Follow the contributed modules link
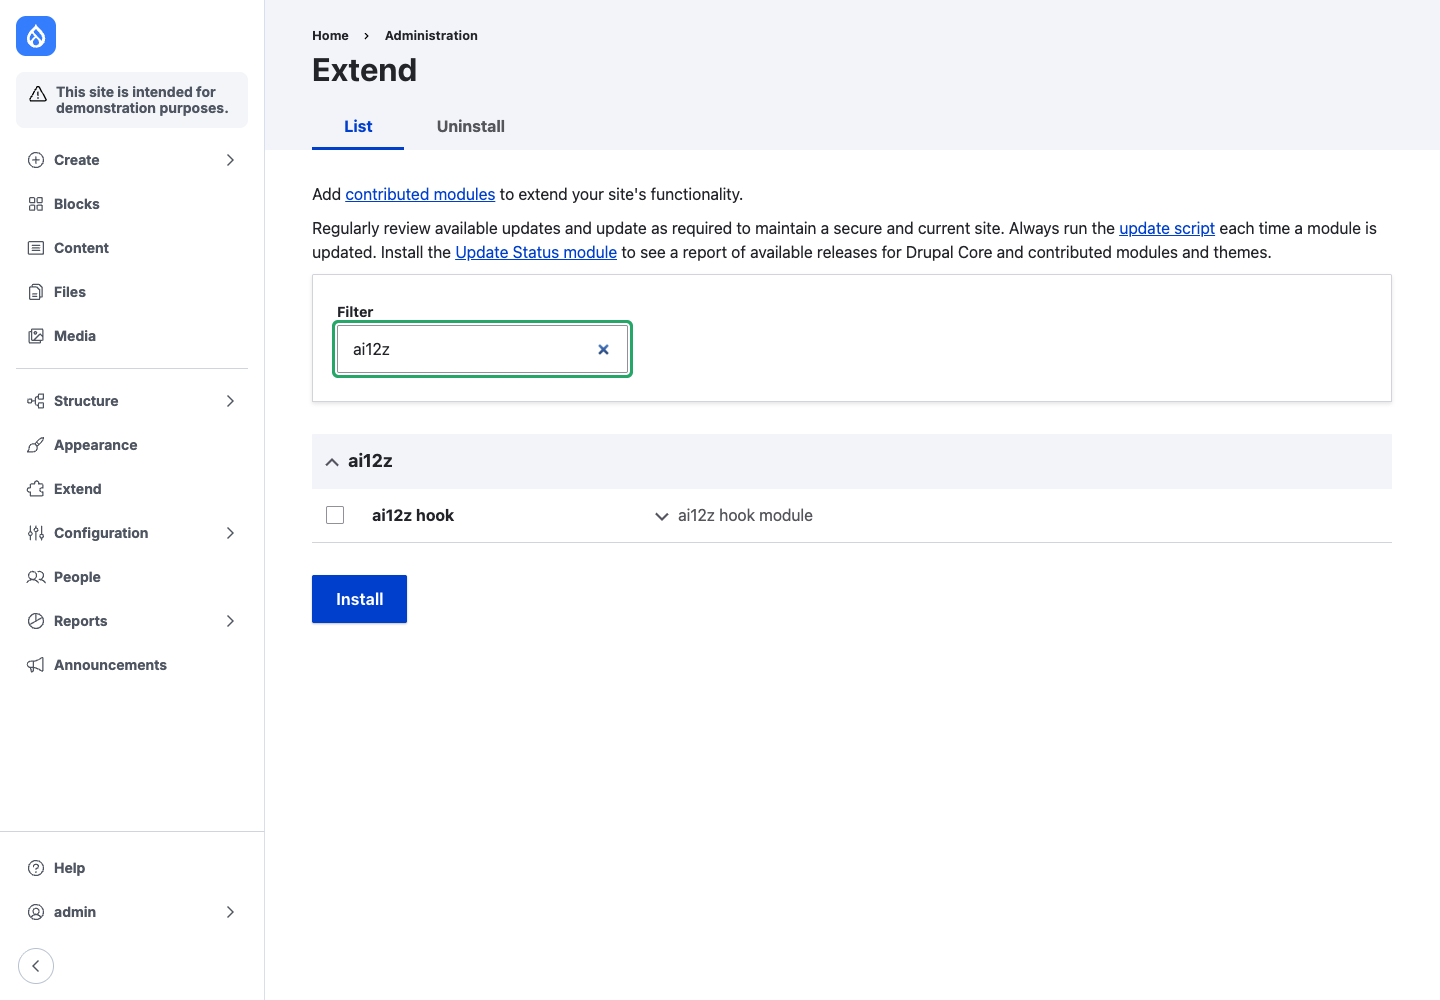The height and width of the screenshot is (1000, 1440). (420, 194)
